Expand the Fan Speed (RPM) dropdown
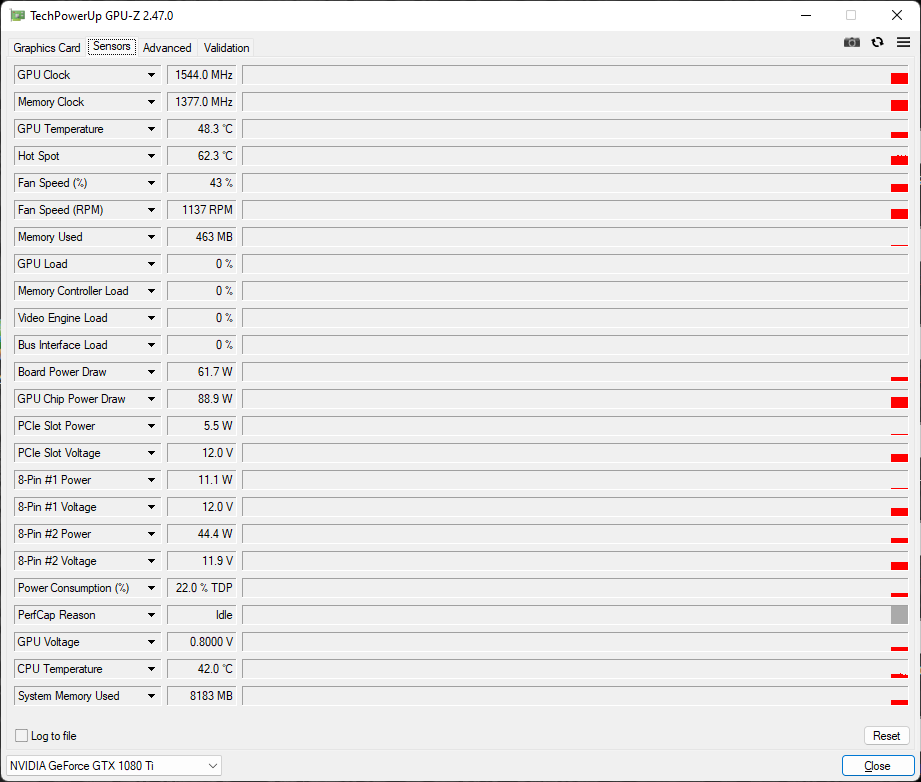This screenshot has width=921, height=782. click(151, 210)
